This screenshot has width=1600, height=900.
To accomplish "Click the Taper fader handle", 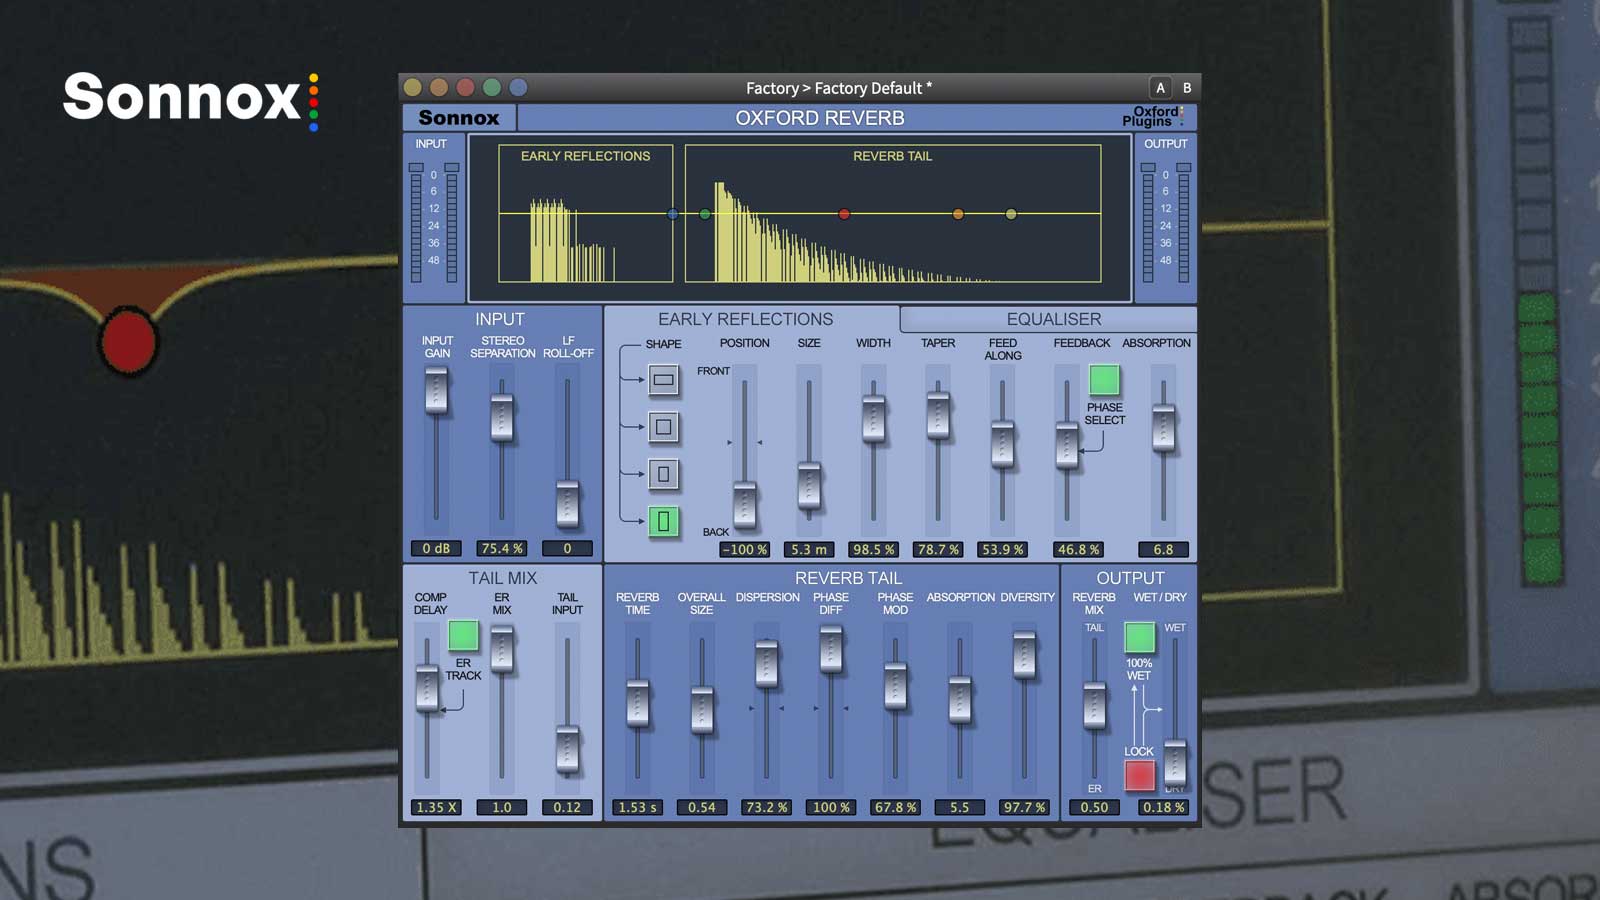I will [938, 415].
